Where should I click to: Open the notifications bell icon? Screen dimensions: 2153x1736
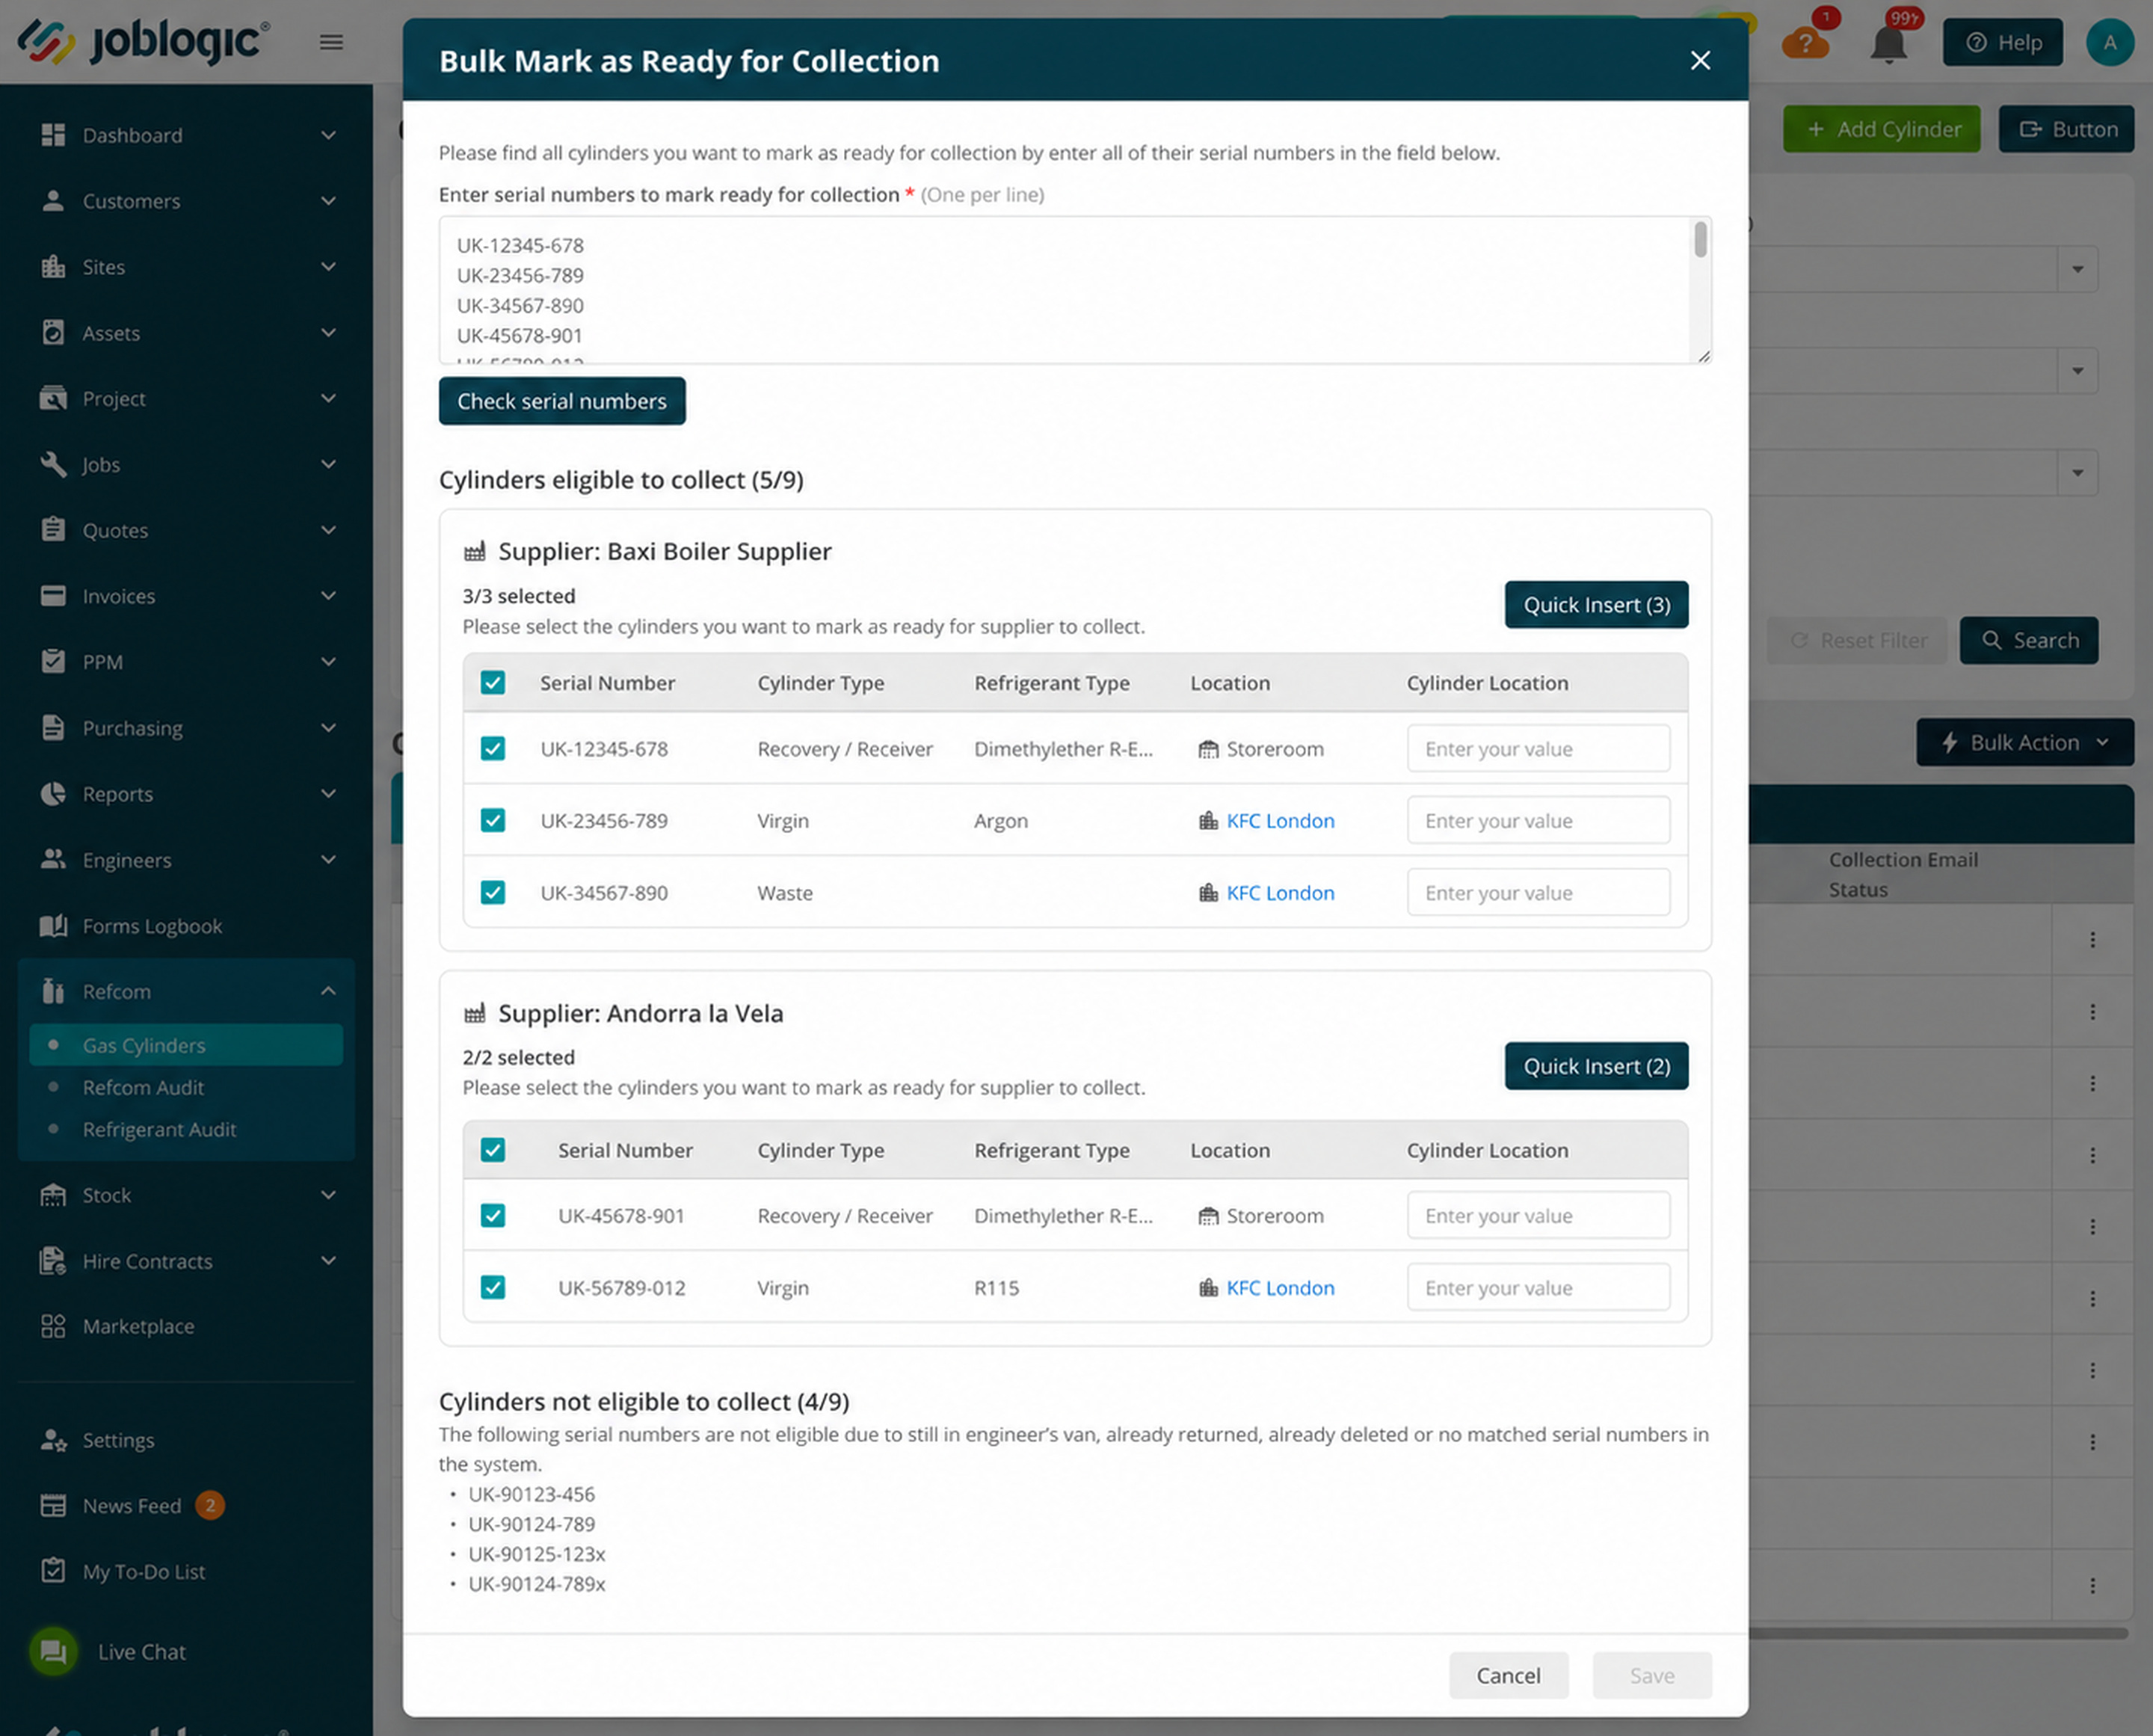tap(1889, 44)
